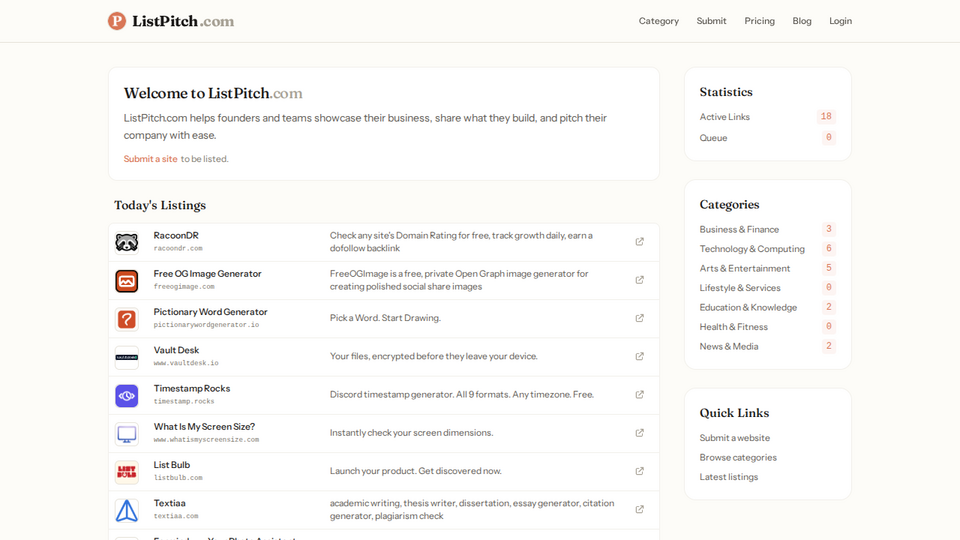Select the Business & Finance category
Image resolution: width=960 pixels, height=540 pixels.
tap(739, 230)
